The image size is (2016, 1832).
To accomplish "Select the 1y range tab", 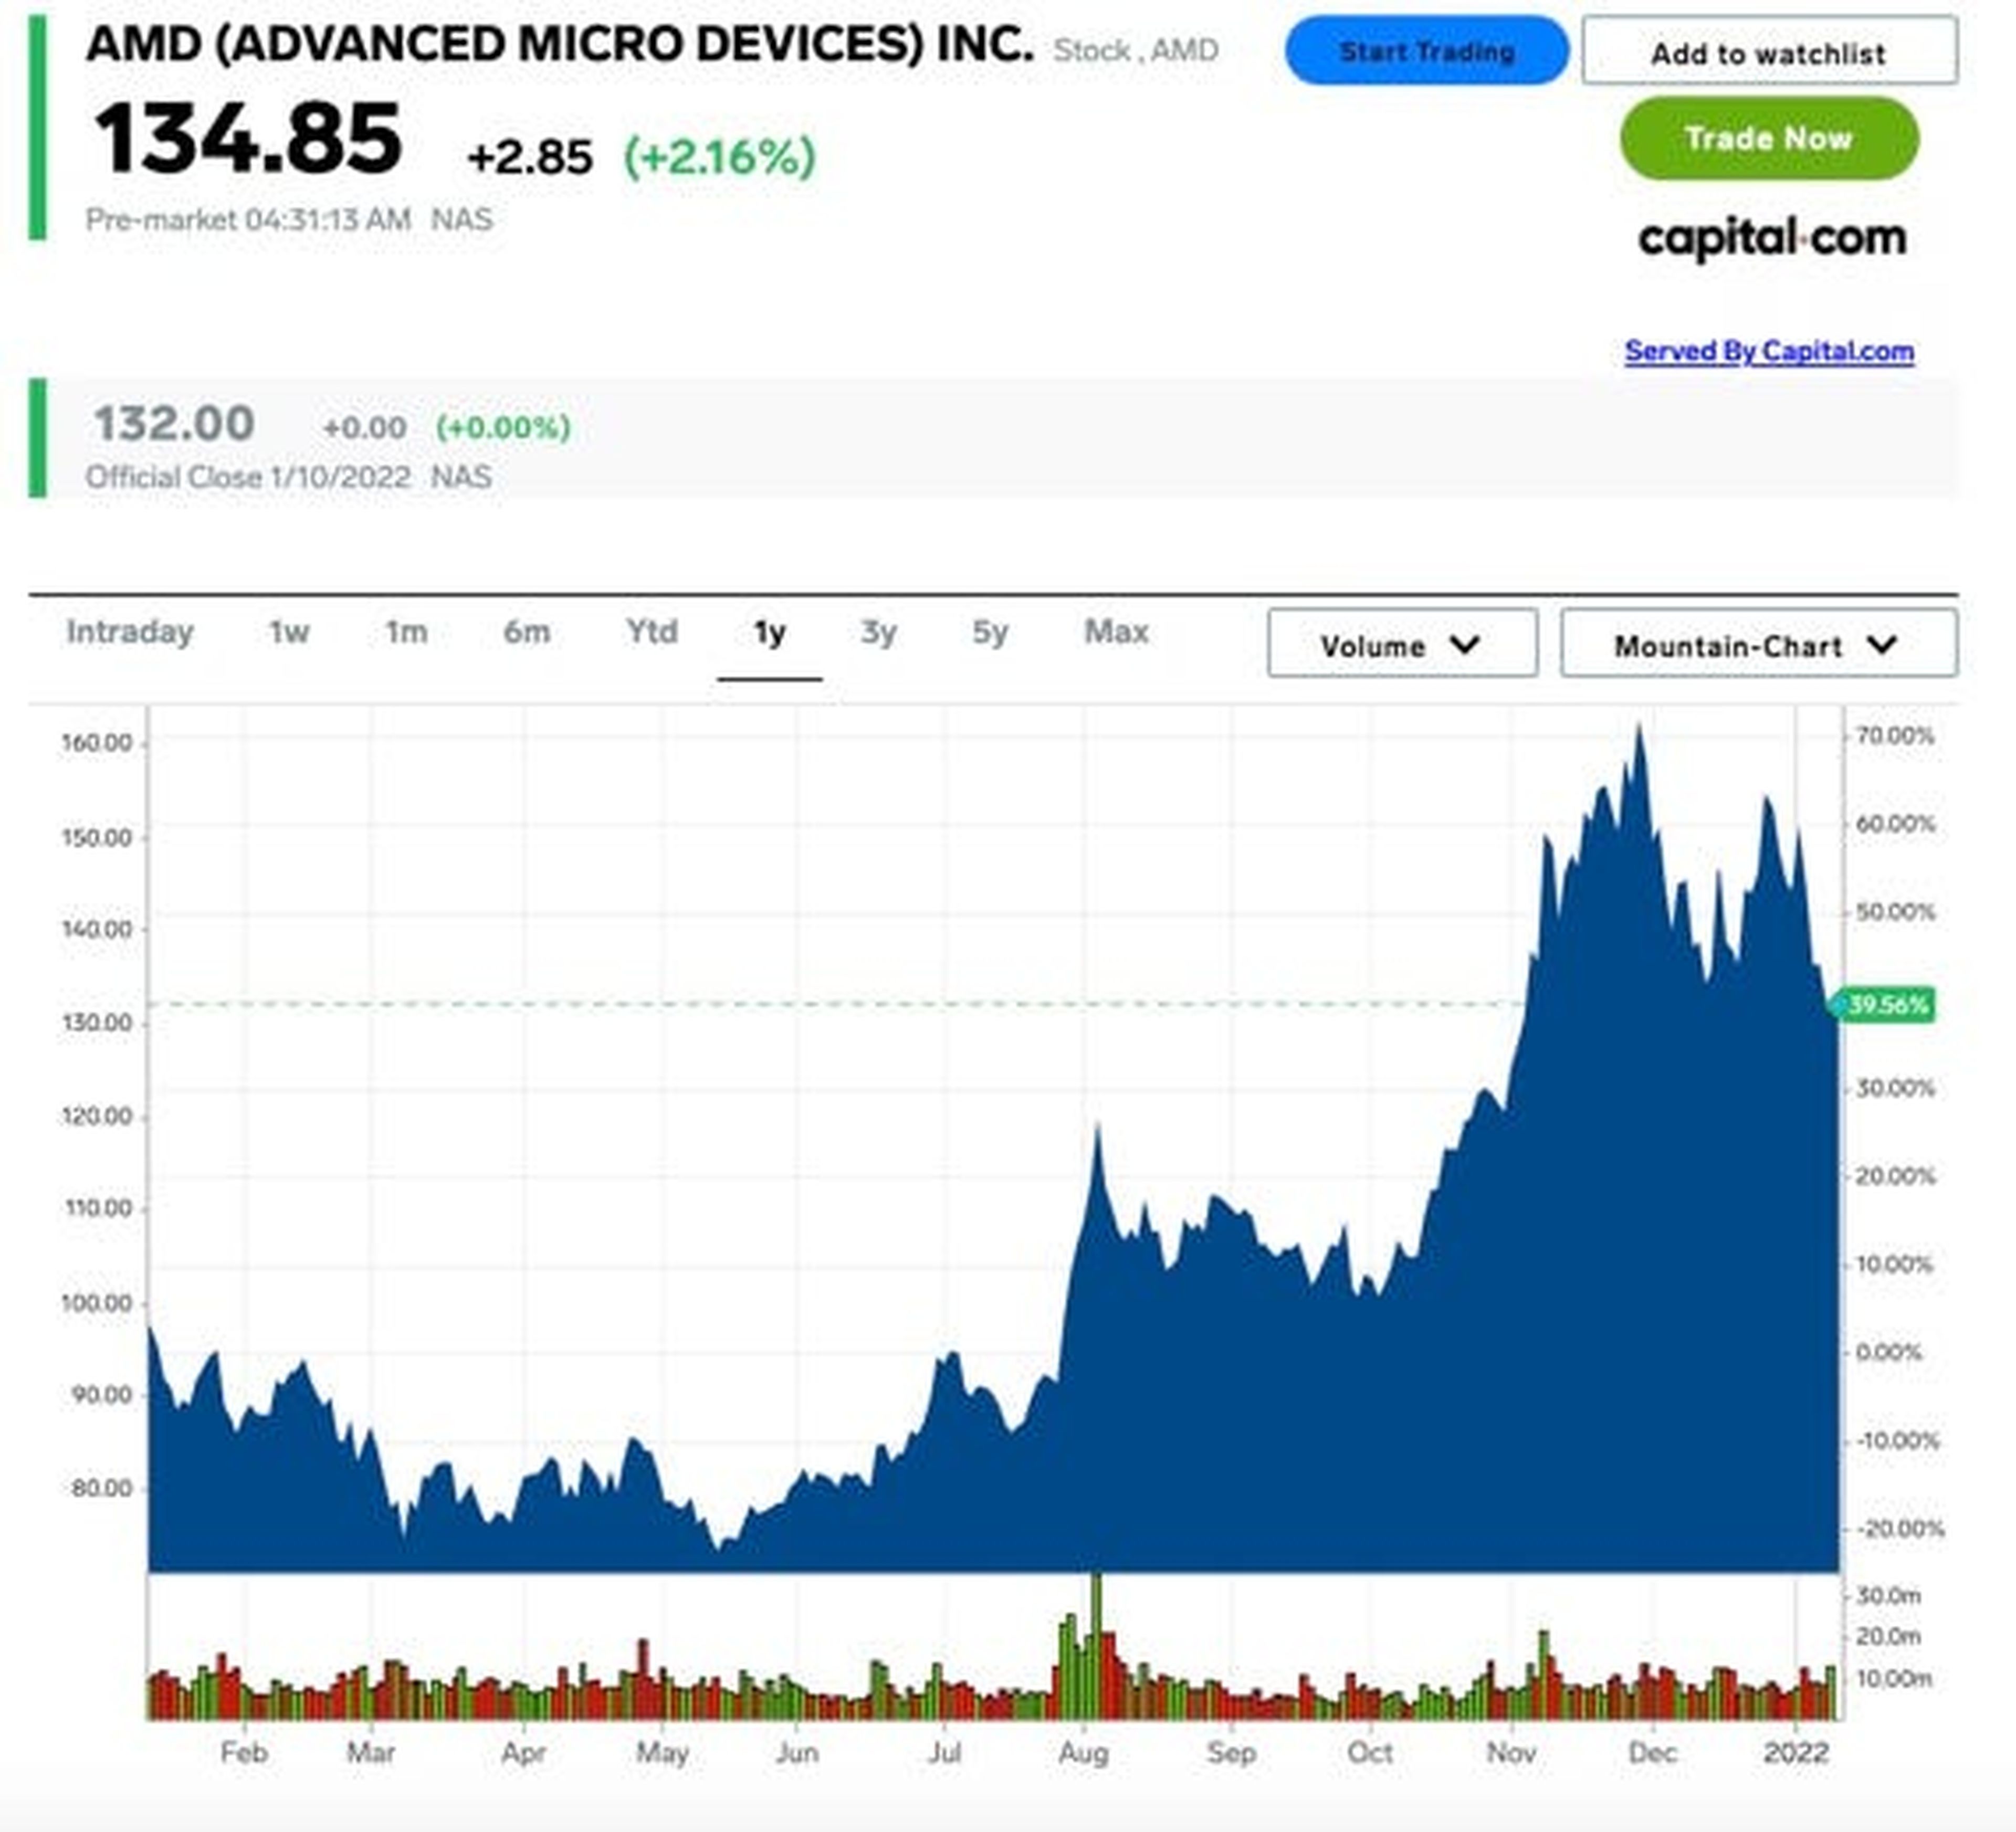I will [x=769, y=632].
